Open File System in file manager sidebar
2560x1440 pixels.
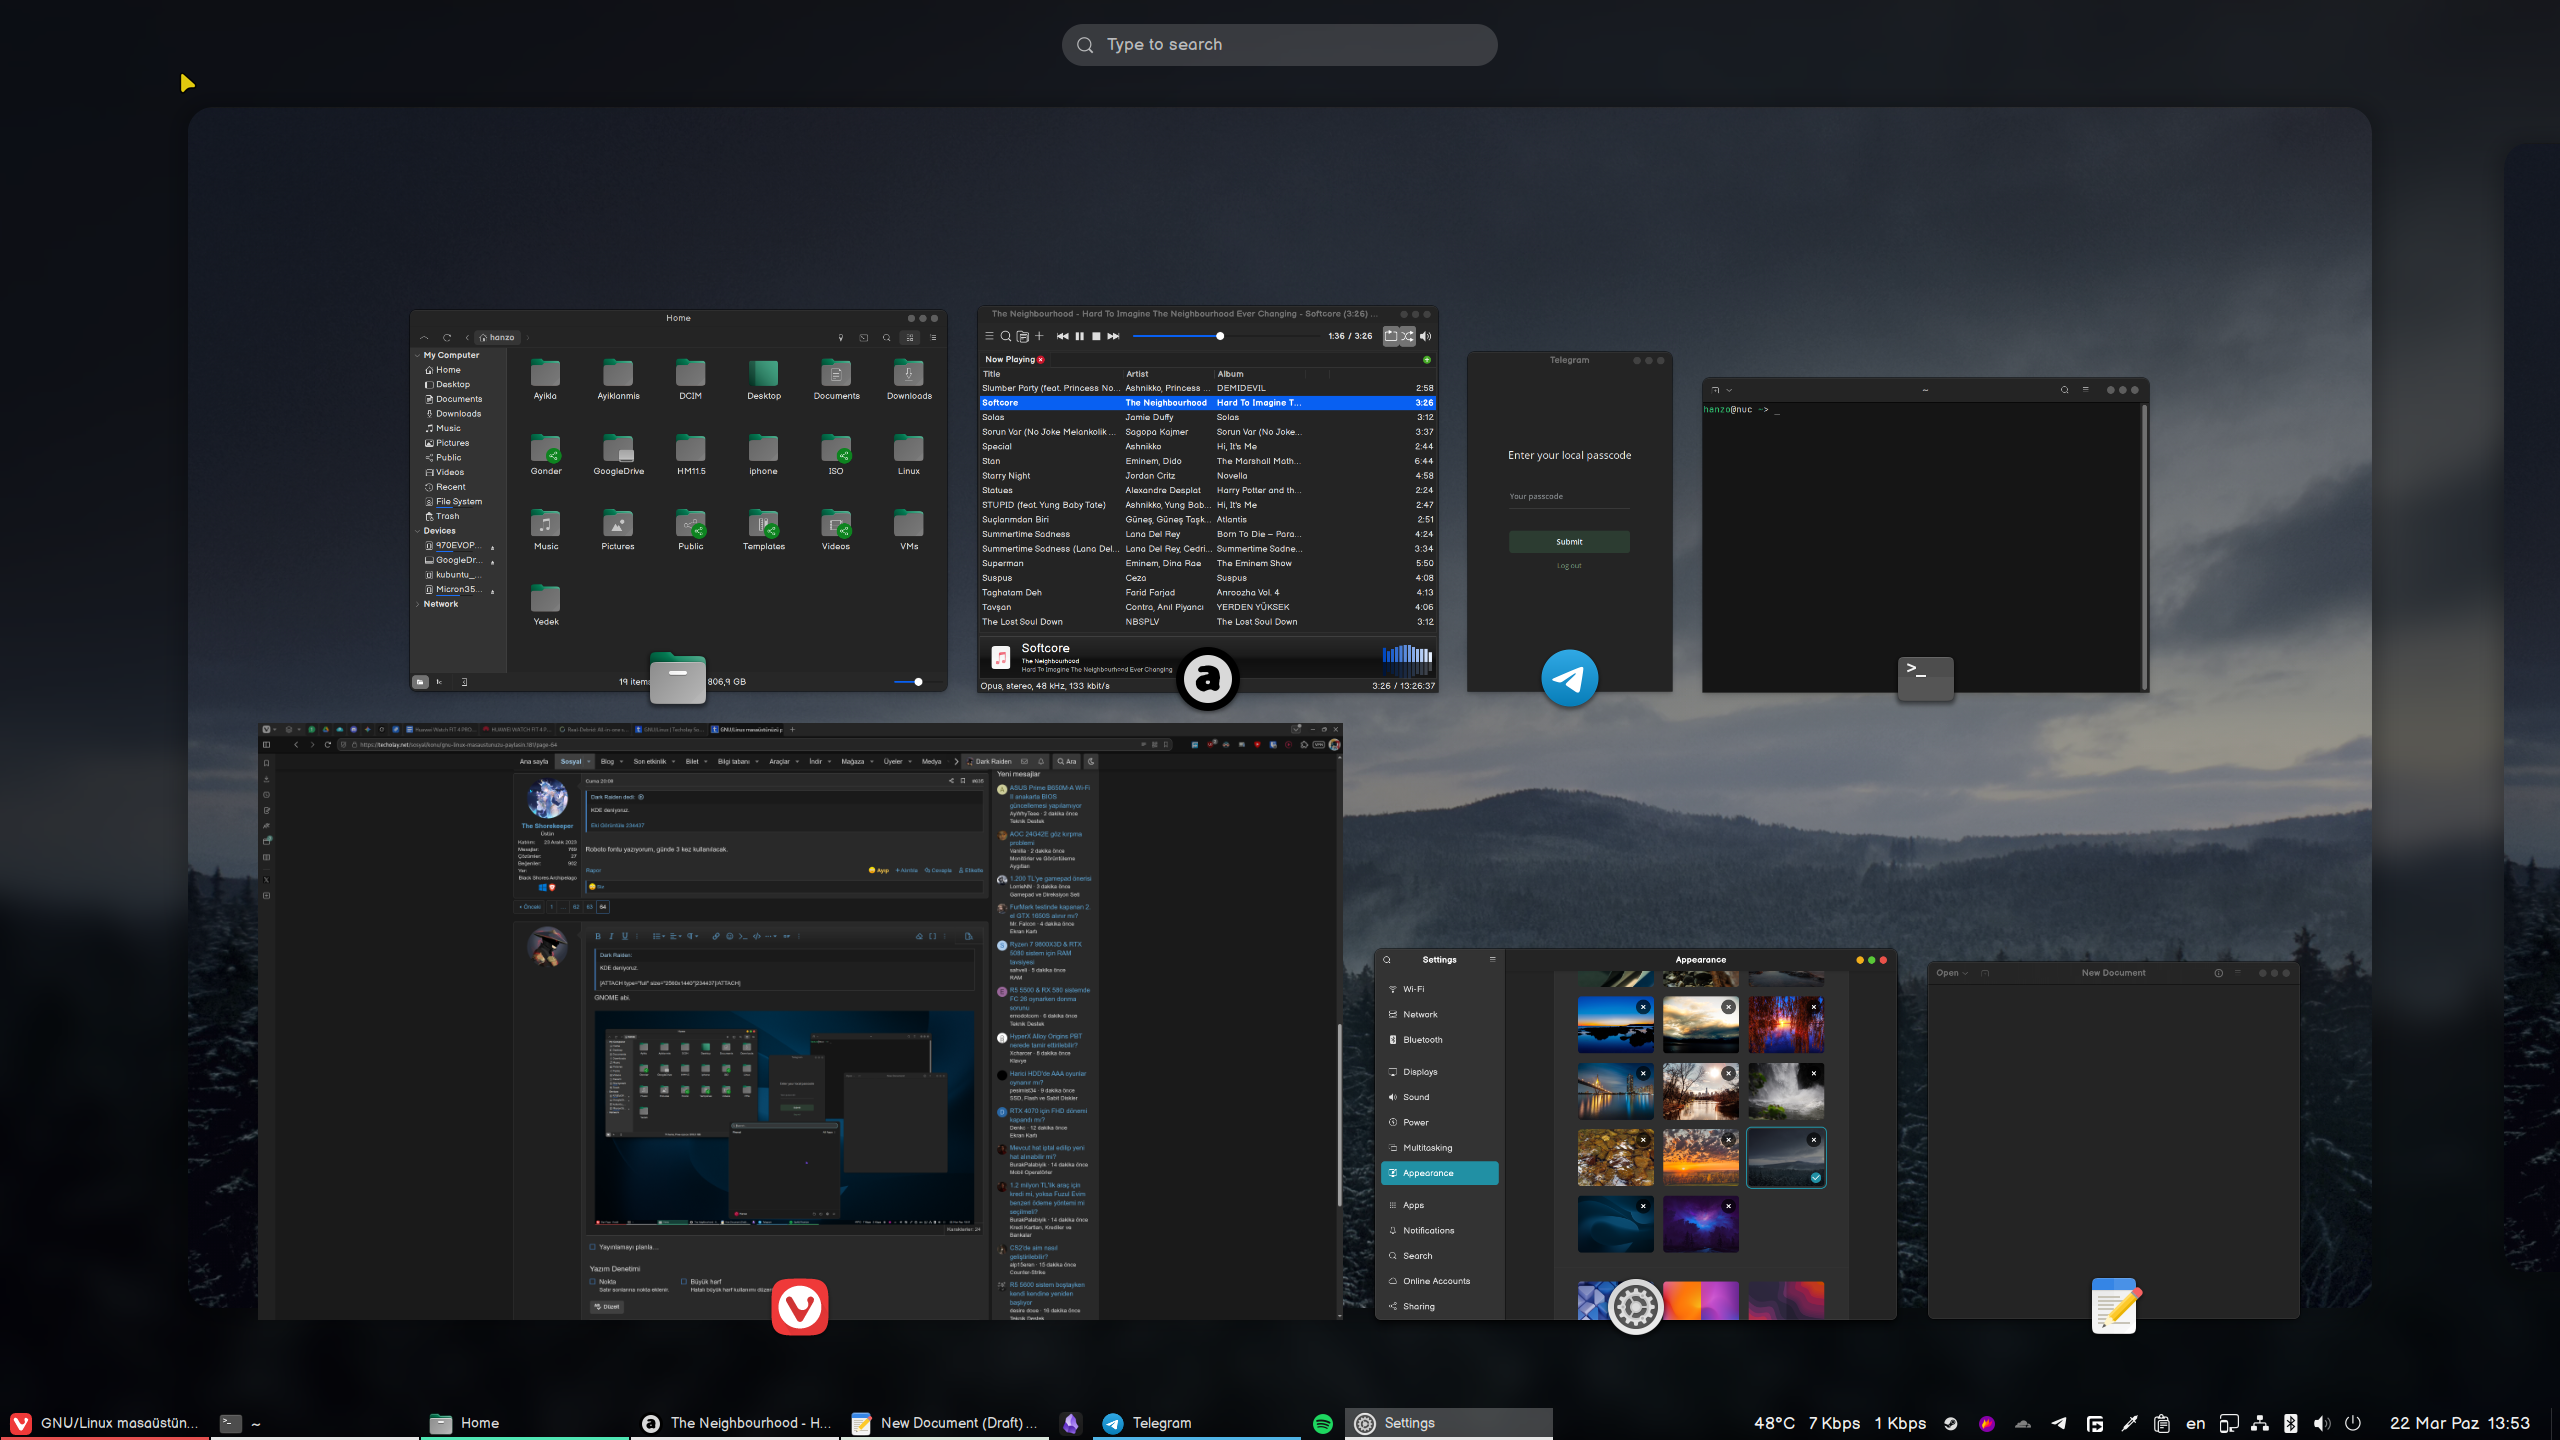tap(458, 502)
